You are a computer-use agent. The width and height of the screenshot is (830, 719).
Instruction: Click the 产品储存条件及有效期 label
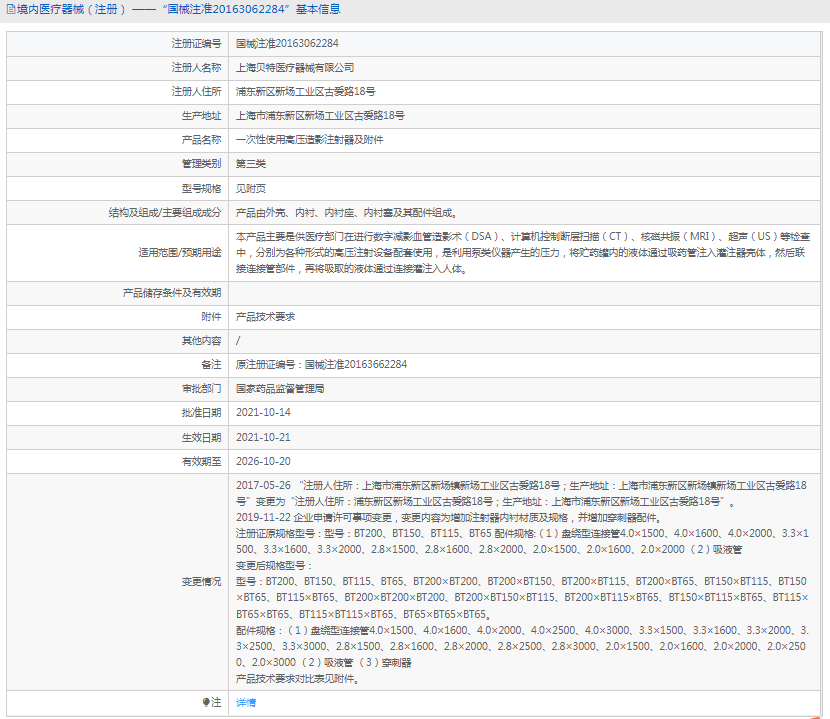click(x=172, y=293)
